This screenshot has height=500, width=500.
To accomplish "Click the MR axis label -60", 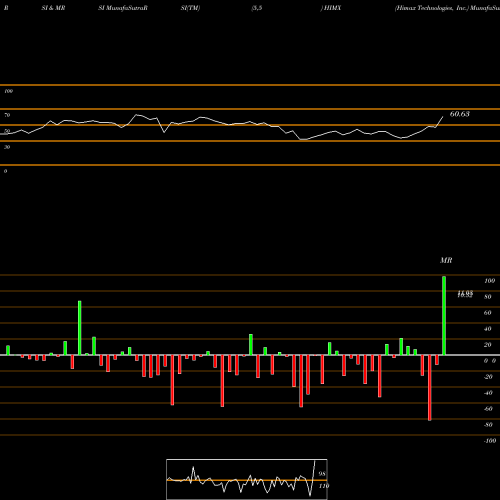I will pyautogui.click(x=488, y=409).
